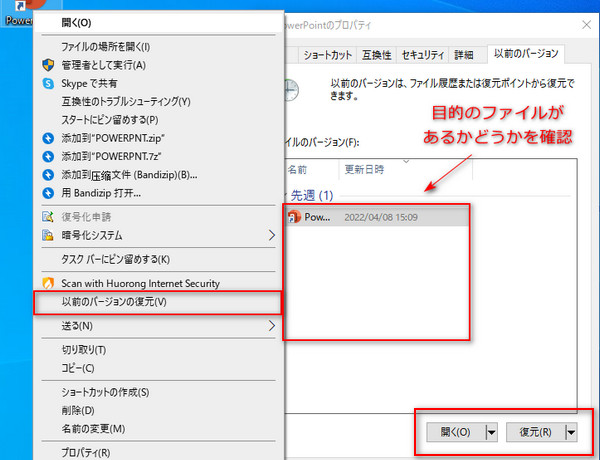The height and width of the screenshot is (460, 600).
Task: Choose スタートにピン留めする(P)
Action: tap(158, 120)
